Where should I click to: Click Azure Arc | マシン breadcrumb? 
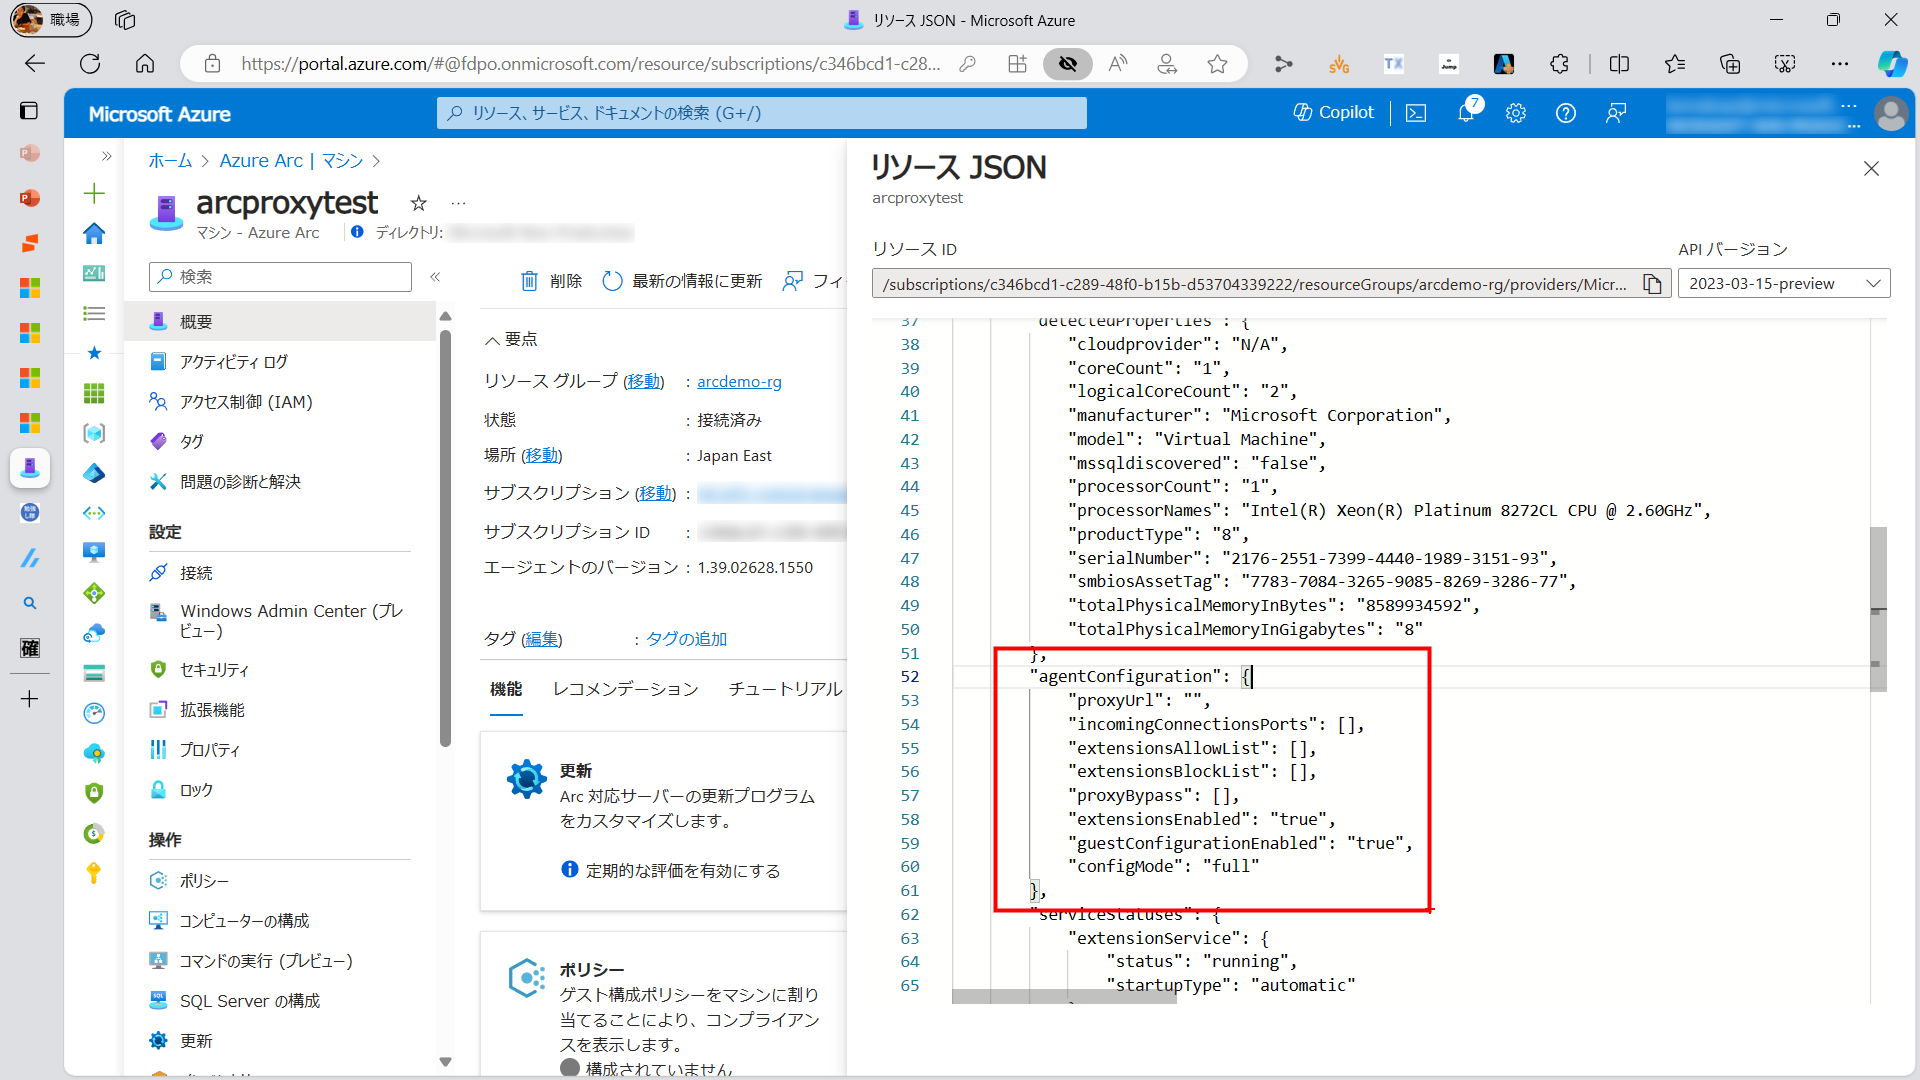pyautogui.click(x=291, y=161)
